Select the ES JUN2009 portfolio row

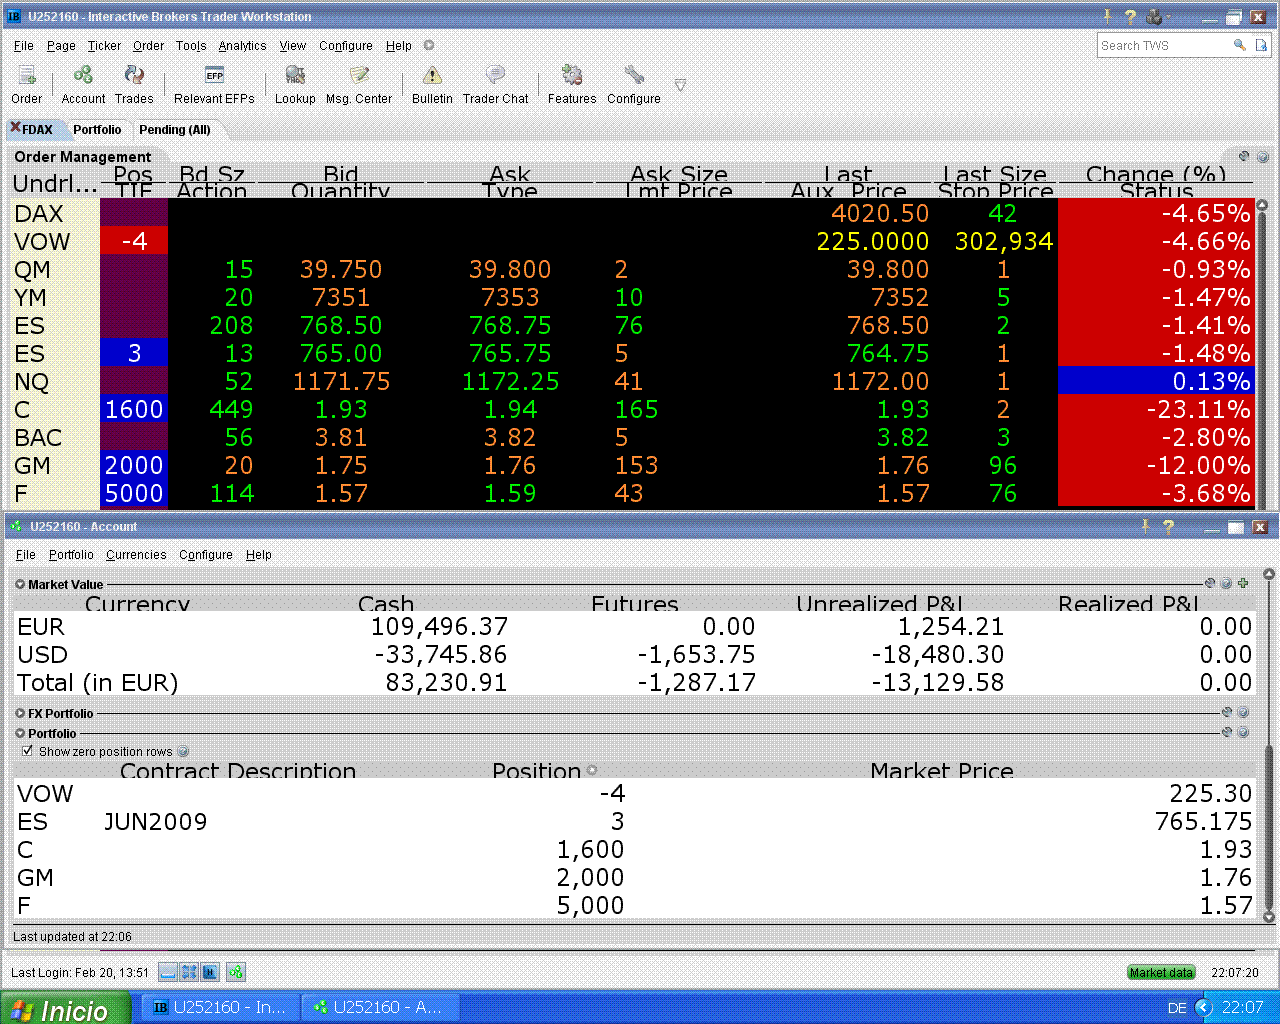click(x=635, y=821)
